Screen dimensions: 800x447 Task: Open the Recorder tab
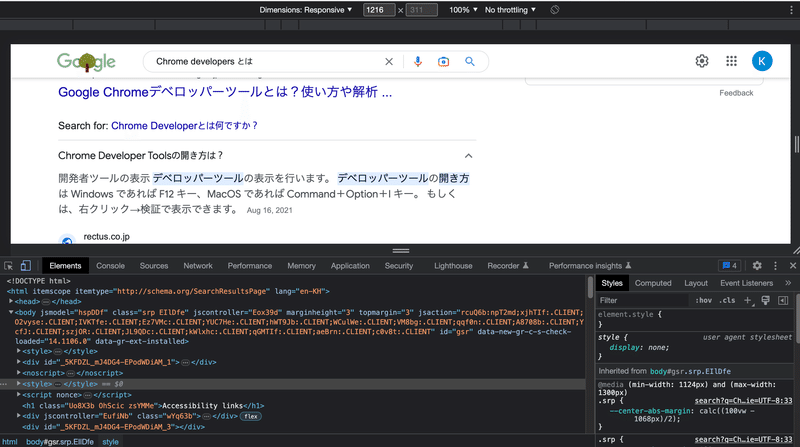pyautogui.click(x=508, y=266)
